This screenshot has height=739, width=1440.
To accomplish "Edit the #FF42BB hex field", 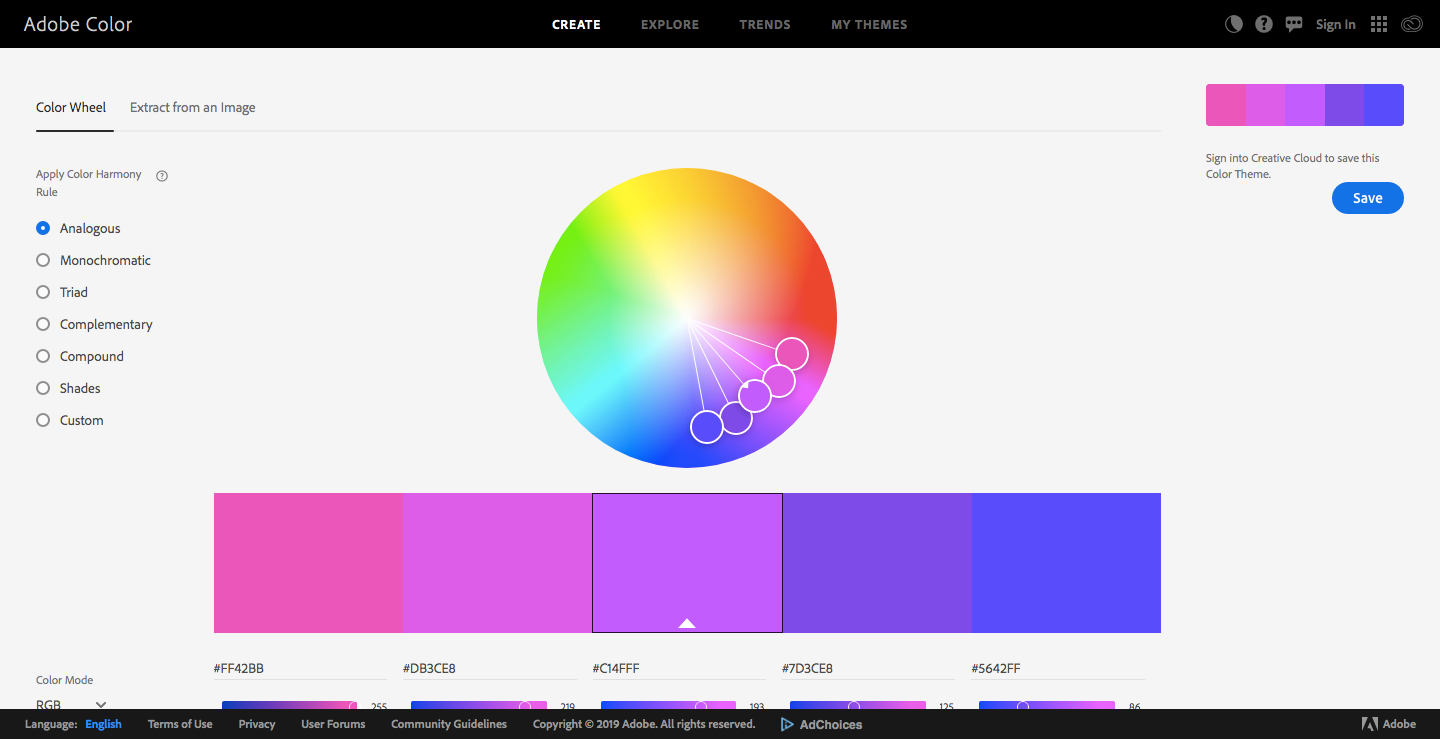I will [x=300, y=668].
